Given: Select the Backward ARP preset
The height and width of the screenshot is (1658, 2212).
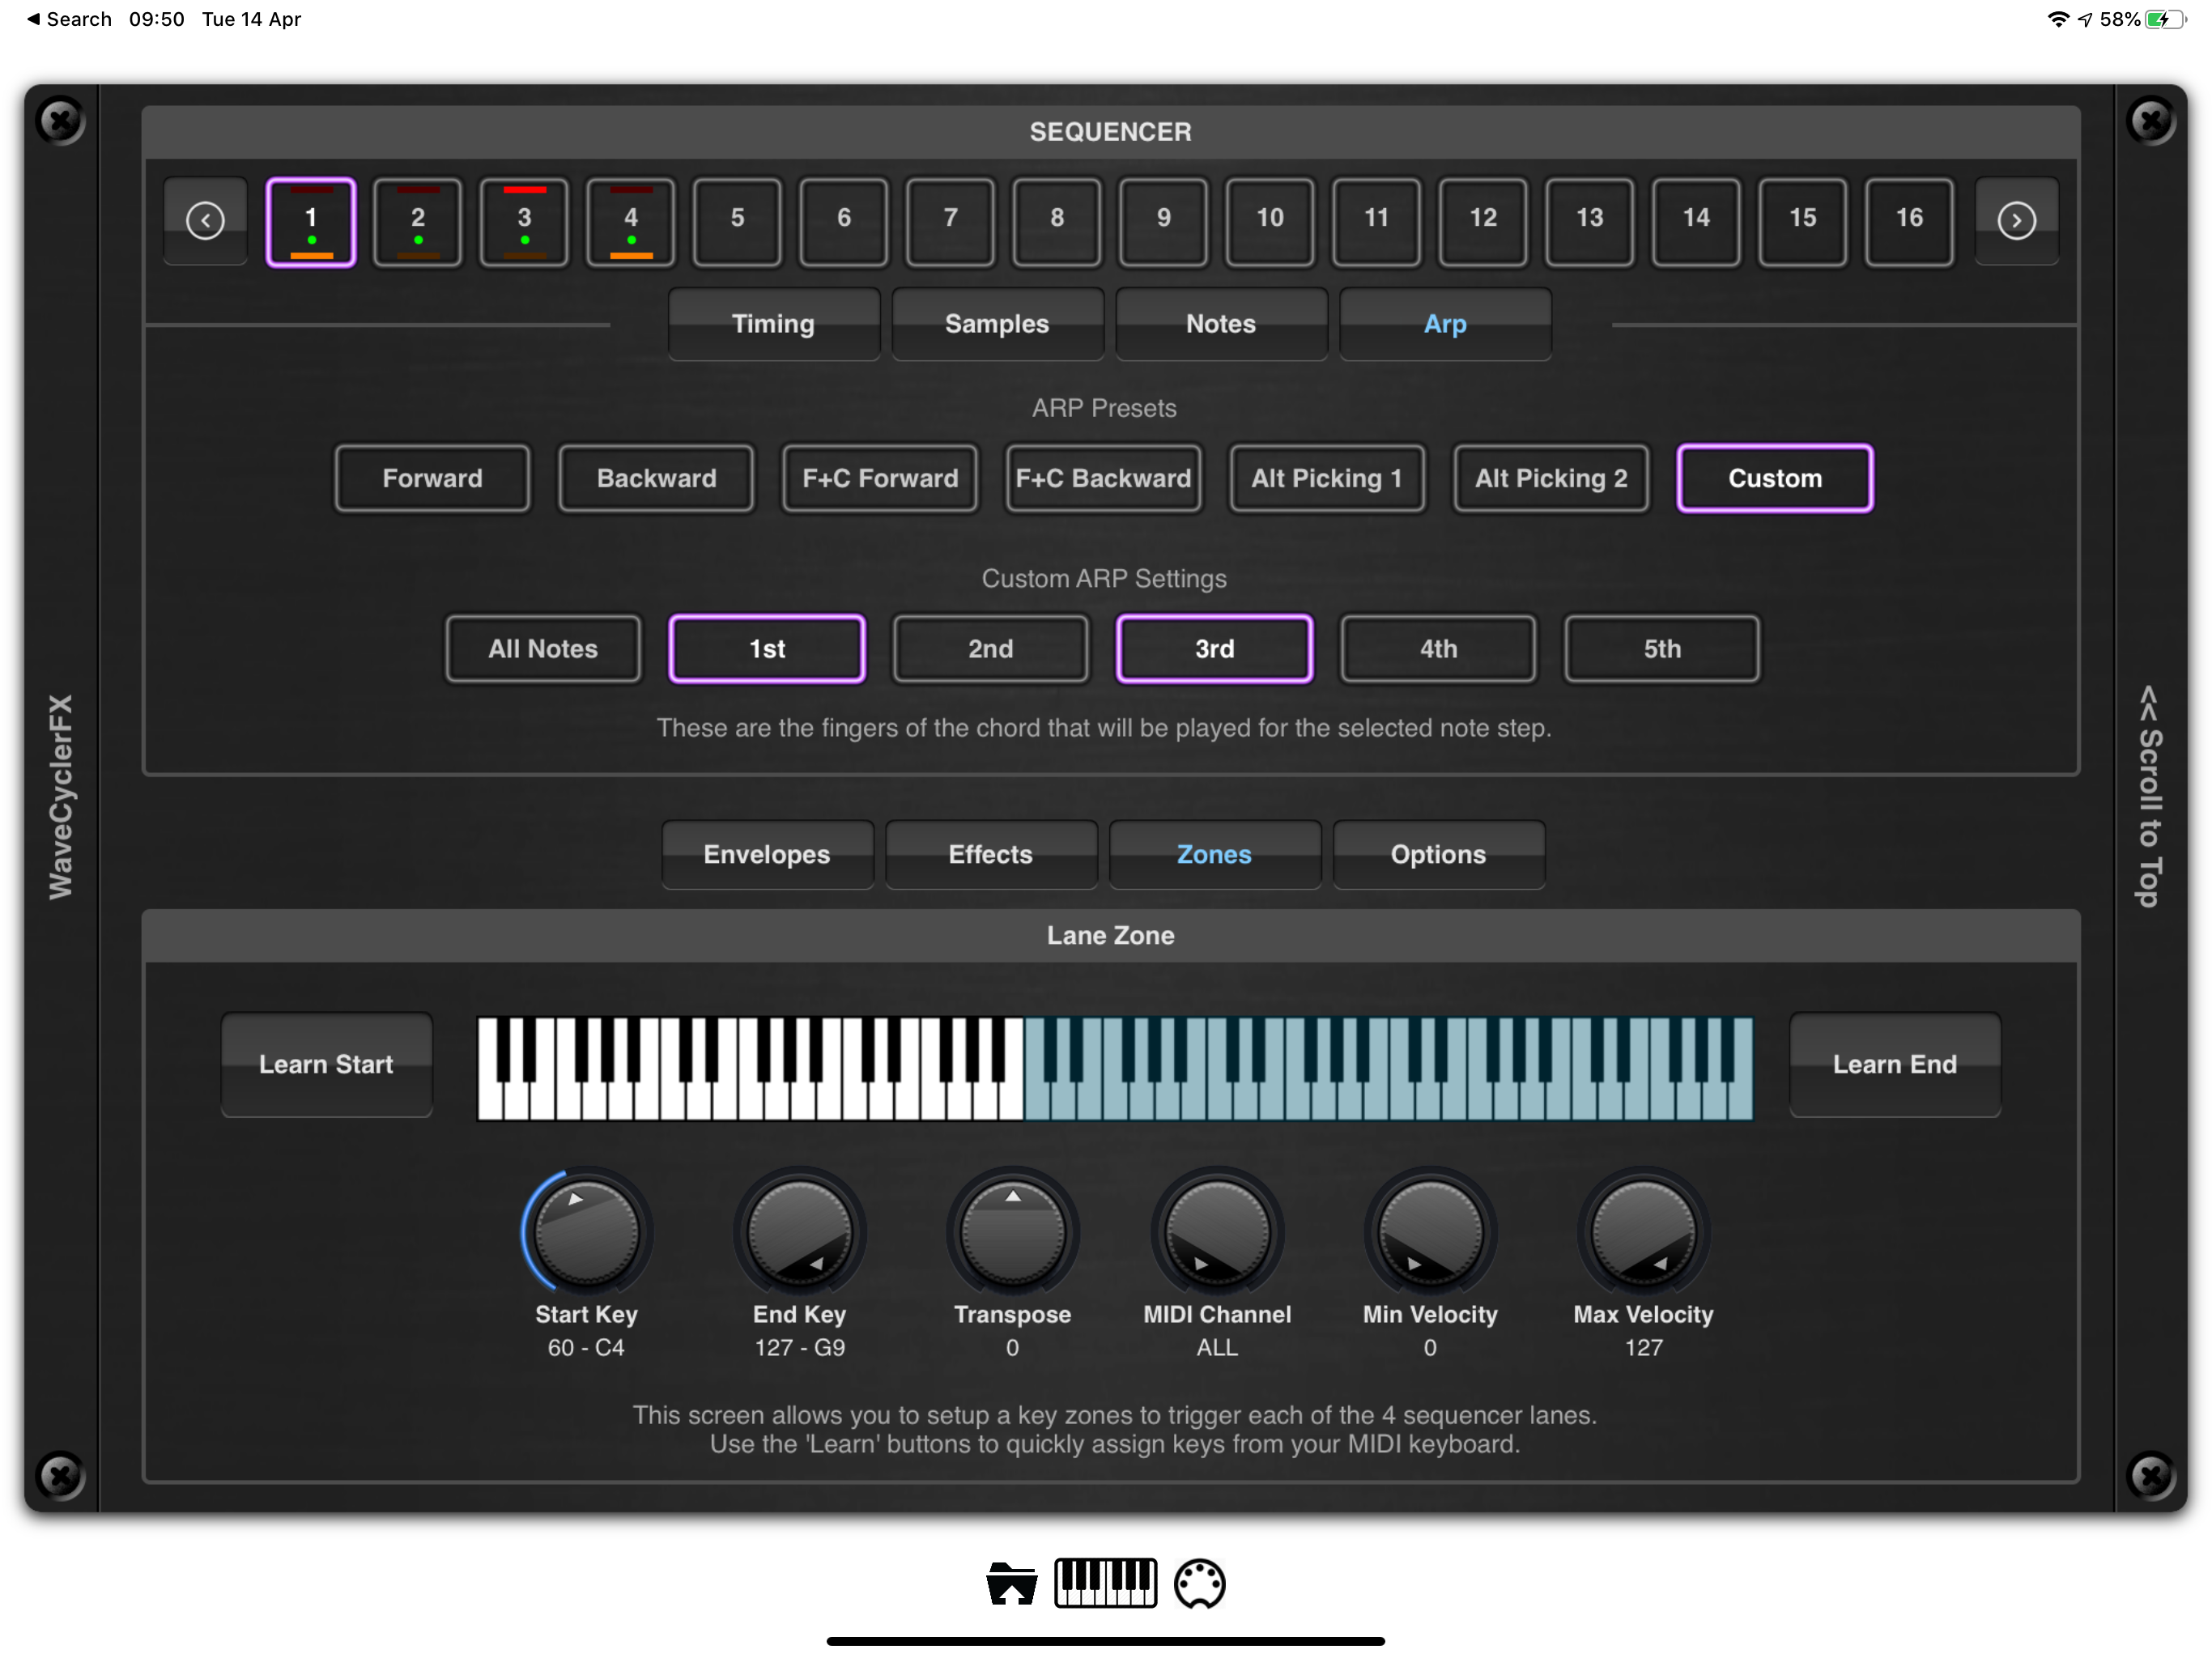Looking at the screenshot, I should click(656, 478).
